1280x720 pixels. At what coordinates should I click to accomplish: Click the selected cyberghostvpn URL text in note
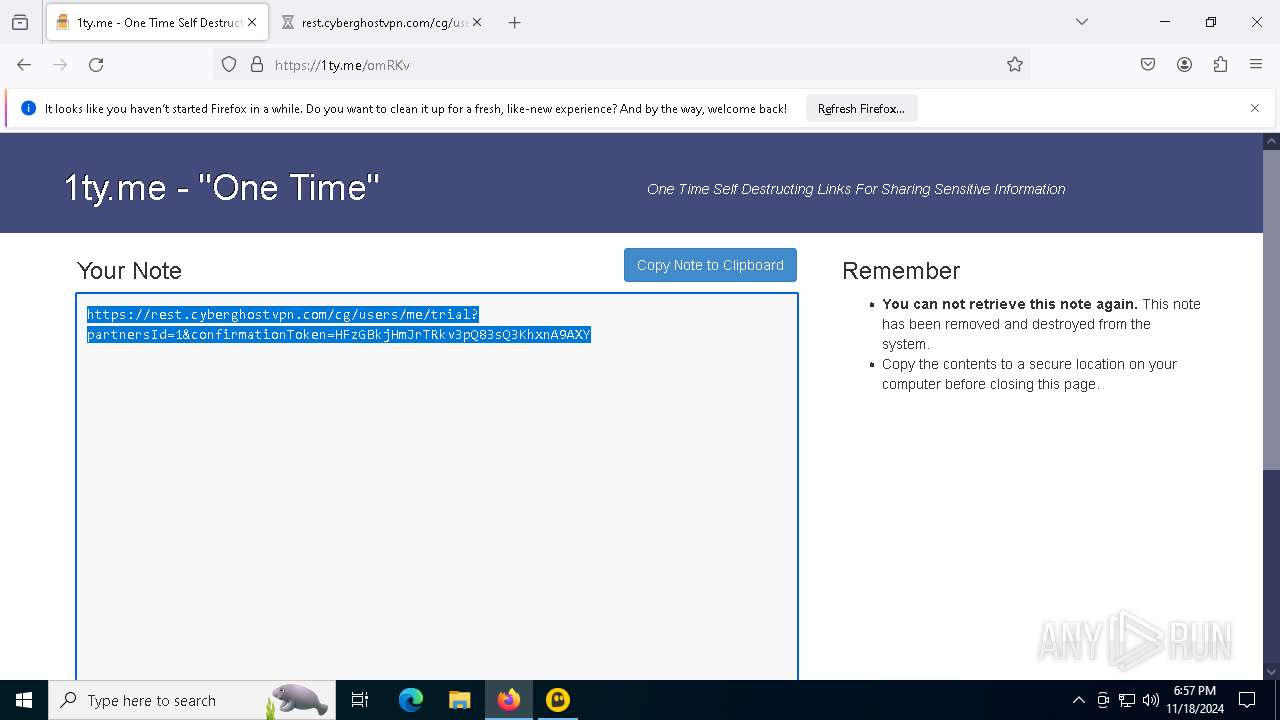pyautogui.click(x=339, y=324)
